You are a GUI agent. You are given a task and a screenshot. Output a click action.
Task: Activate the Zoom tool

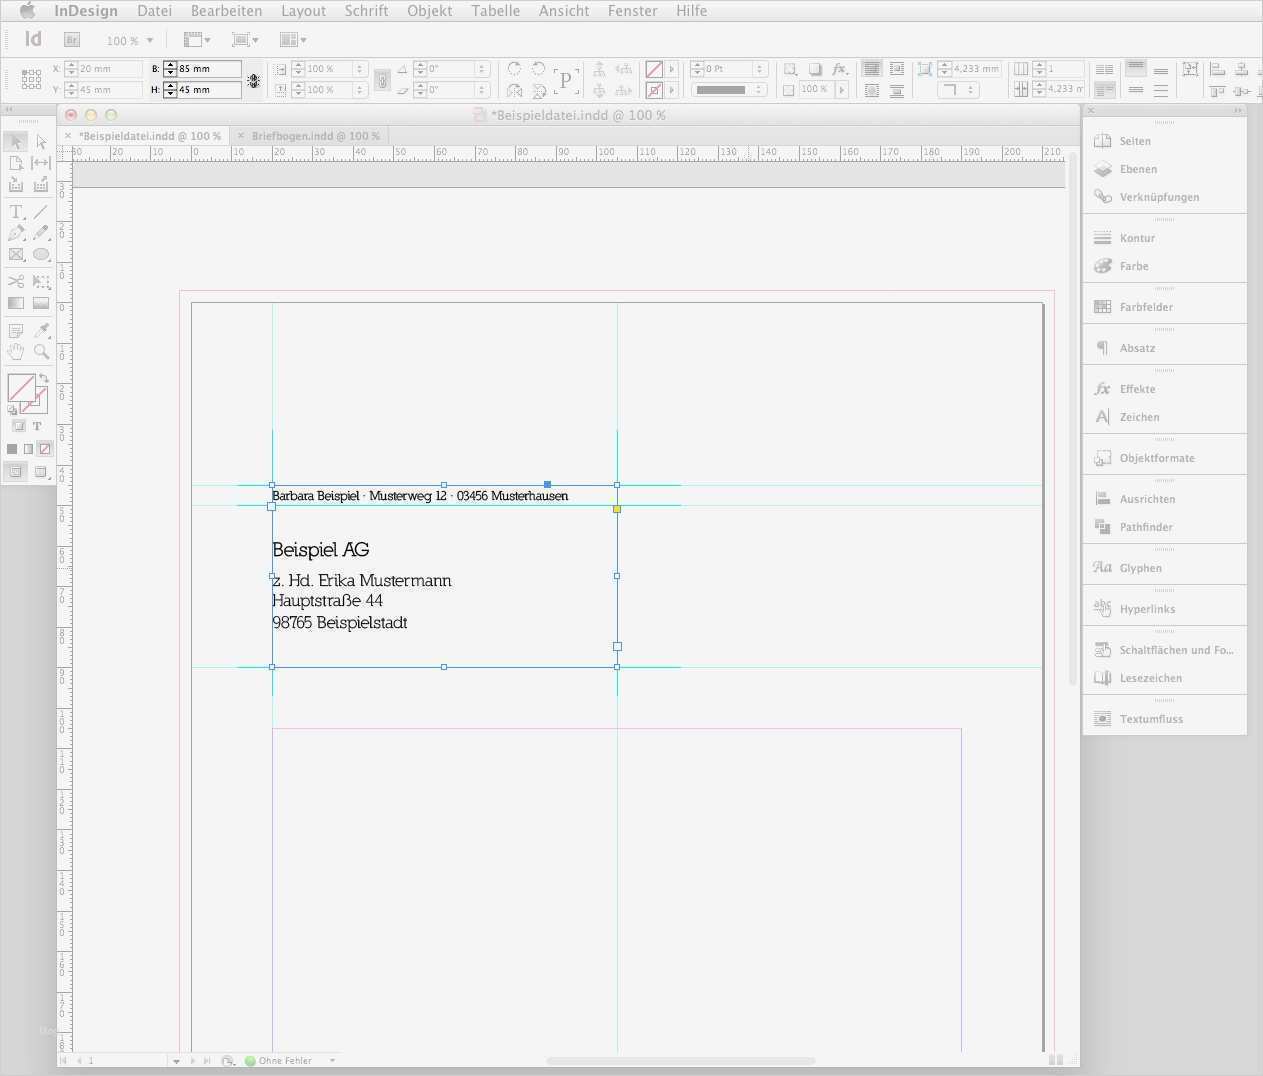tap(41, 351)
